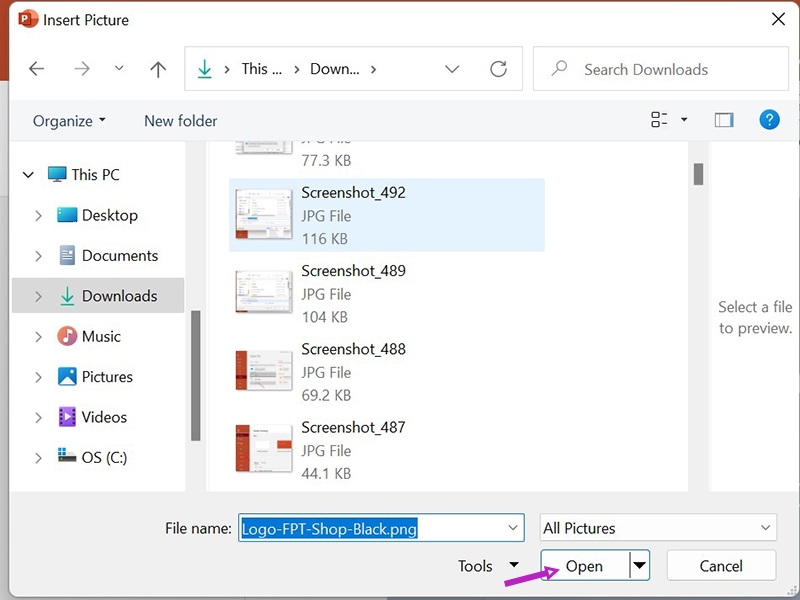Expand the Music folder node
Viewport: 800px width, 600px height.
click(x=38, y=337)
